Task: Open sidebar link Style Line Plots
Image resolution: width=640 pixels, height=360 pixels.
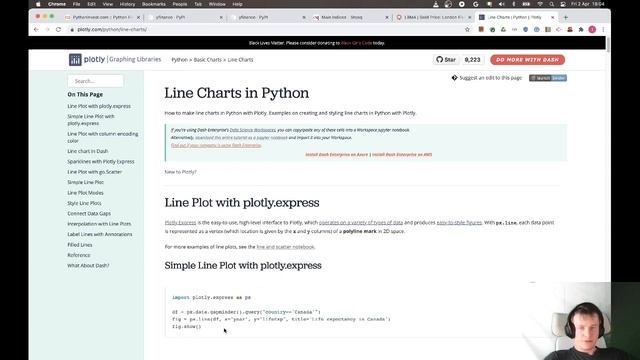Action: [84, 203]
